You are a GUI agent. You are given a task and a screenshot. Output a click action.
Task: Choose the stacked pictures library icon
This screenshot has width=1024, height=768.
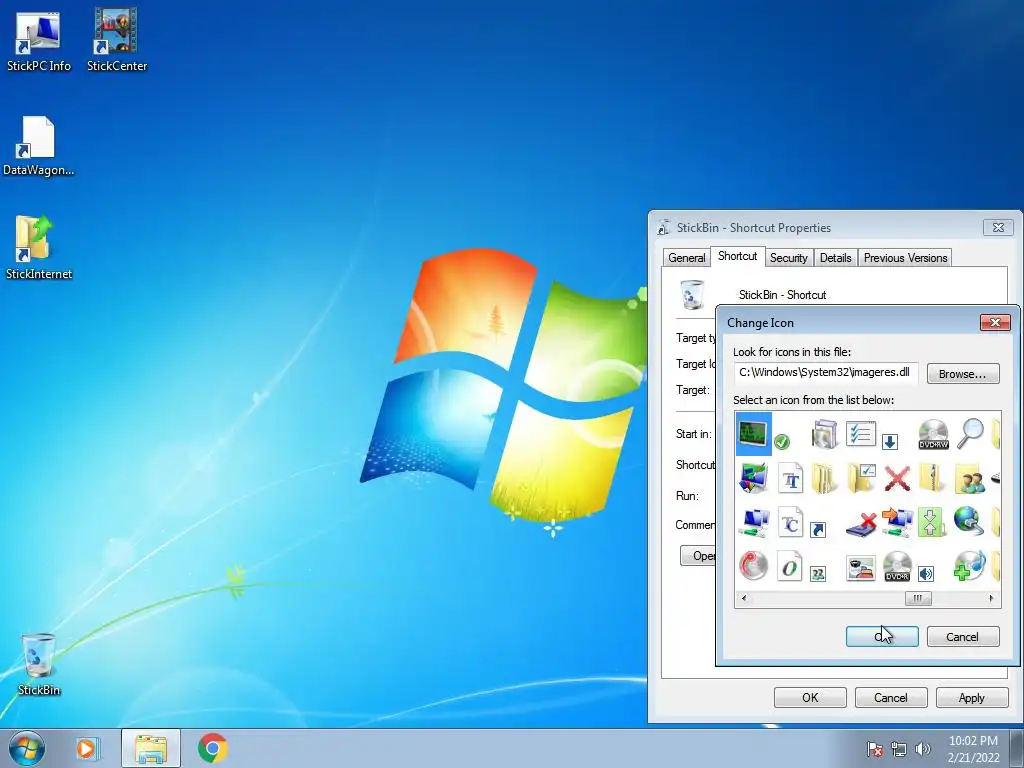pyautogui.click(x=824, y=434)
